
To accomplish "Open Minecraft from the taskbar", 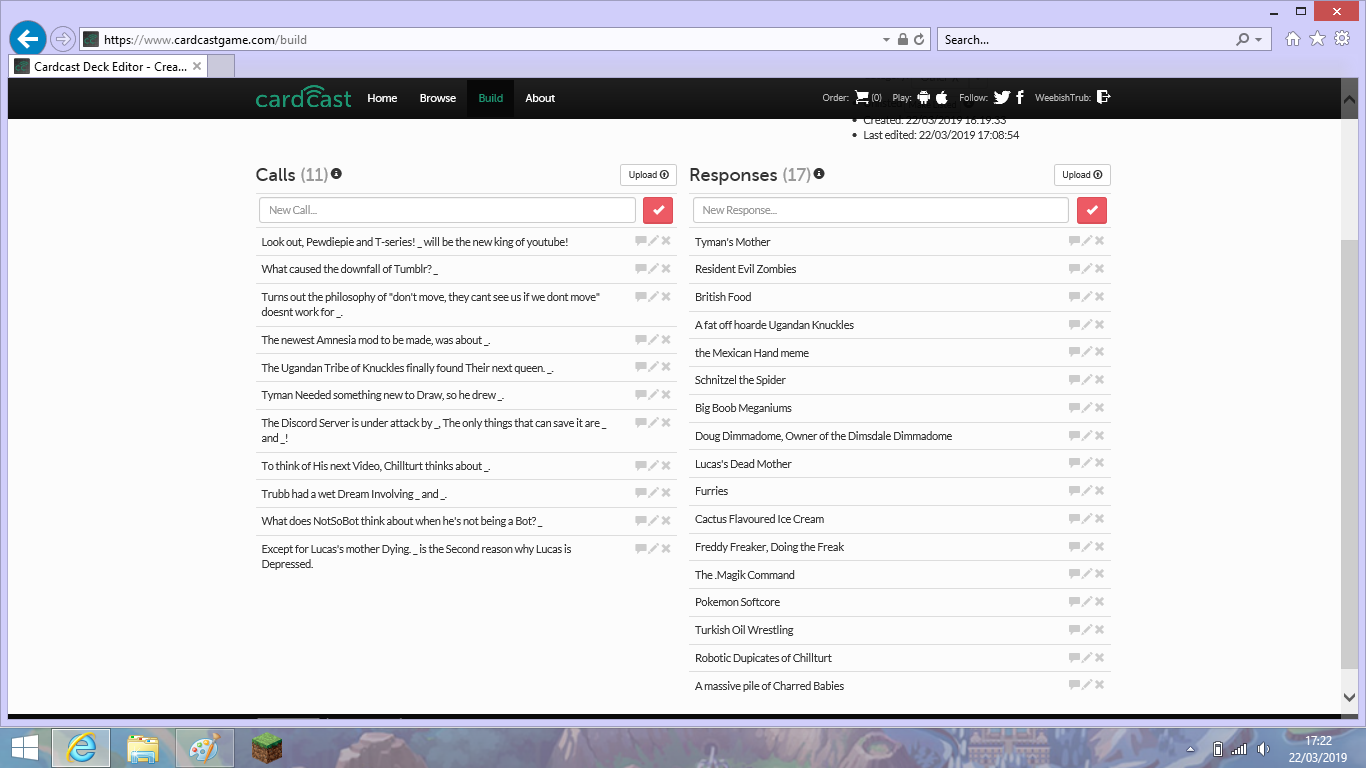I will [267, 748].
